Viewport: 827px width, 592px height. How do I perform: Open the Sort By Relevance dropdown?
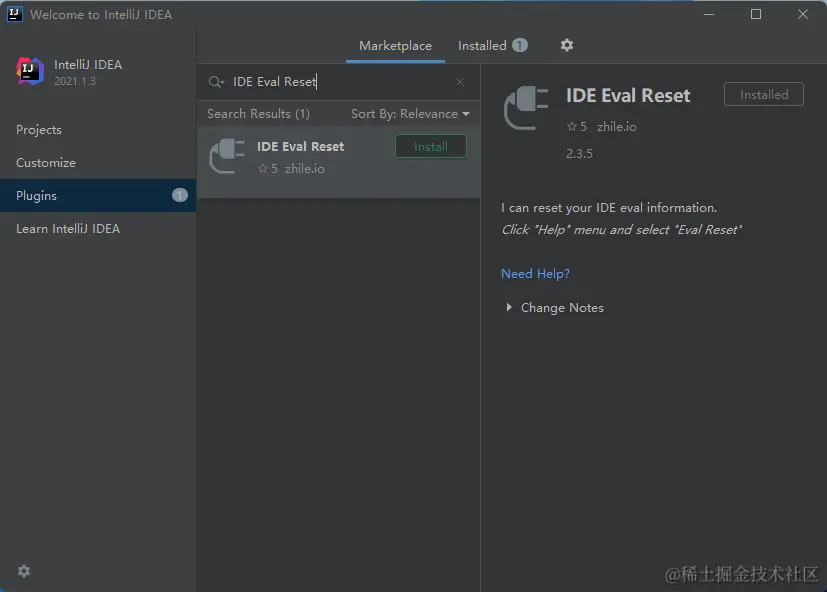click(410, 114)
